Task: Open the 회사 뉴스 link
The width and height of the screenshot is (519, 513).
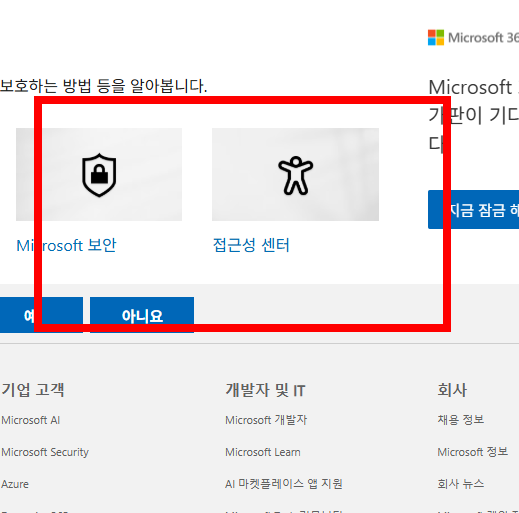Action: pyautogui.click(x=461, y=484)
